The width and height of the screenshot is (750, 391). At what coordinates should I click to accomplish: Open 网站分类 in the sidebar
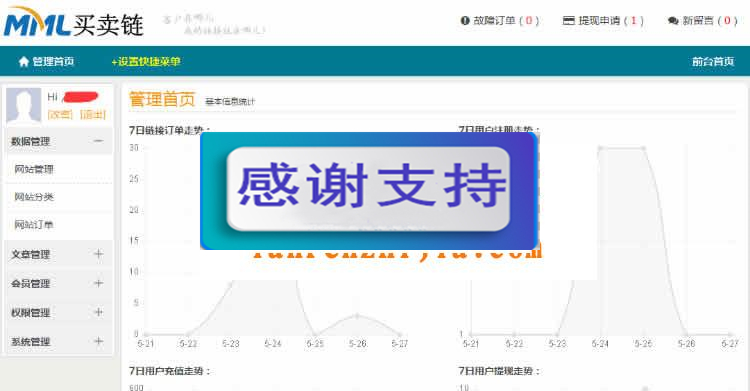pyautogui.click(x=34, y=197)
